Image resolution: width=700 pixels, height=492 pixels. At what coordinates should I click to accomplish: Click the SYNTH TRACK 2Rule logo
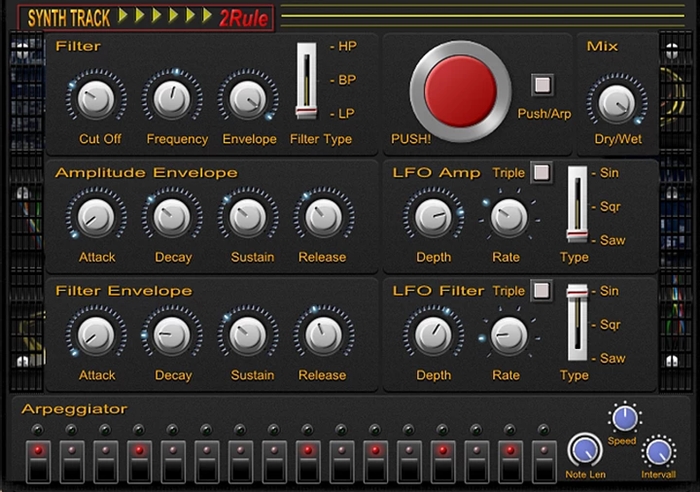146,18
